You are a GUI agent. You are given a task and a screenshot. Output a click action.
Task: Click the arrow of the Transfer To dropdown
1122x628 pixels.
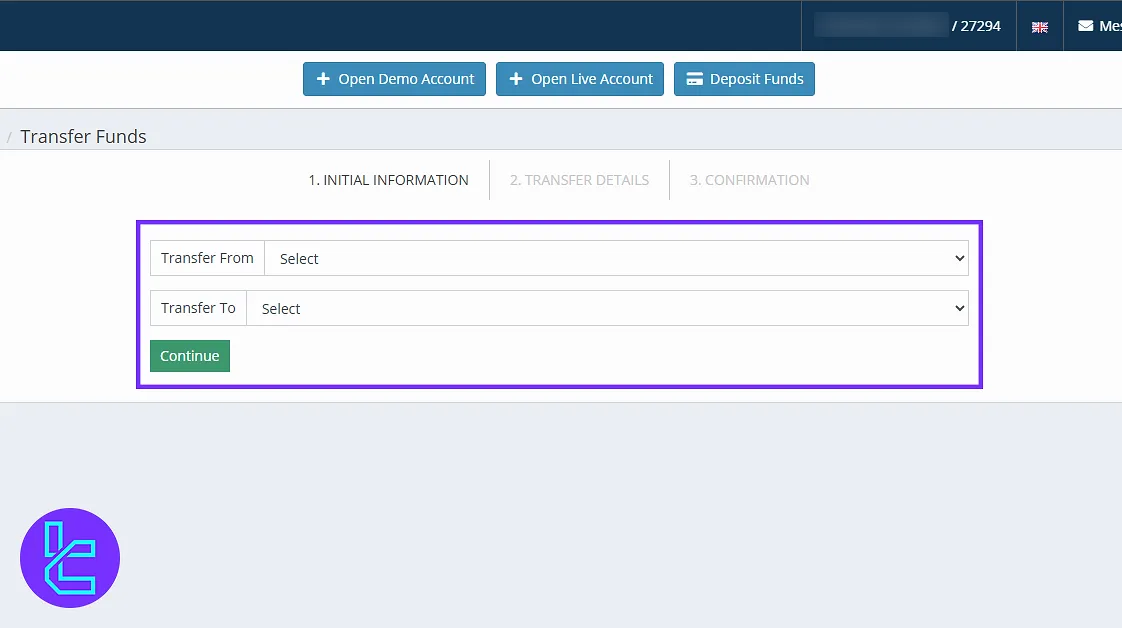click(x=959, y=308)
